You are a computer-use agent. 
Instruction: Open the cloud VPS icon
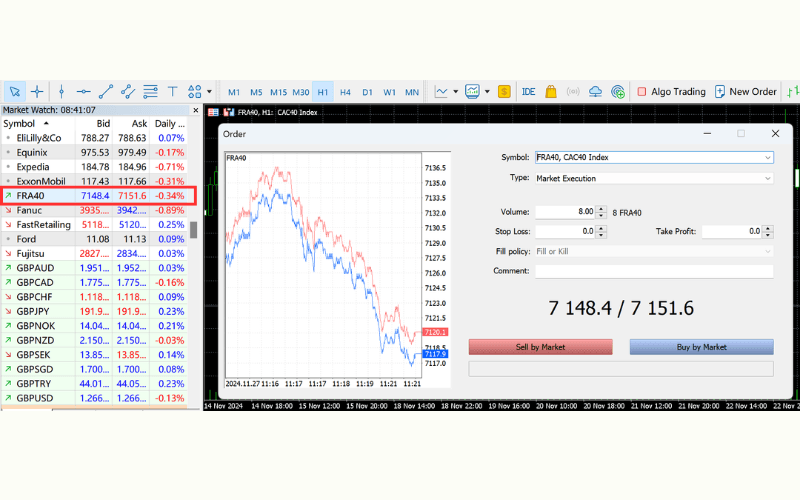[596, 91]
